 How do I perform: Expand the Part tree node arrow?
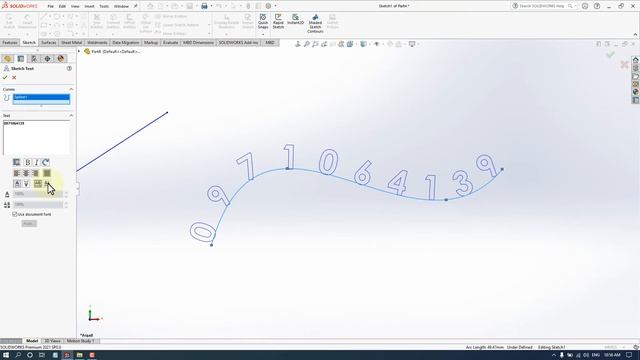tap(79, 51)
